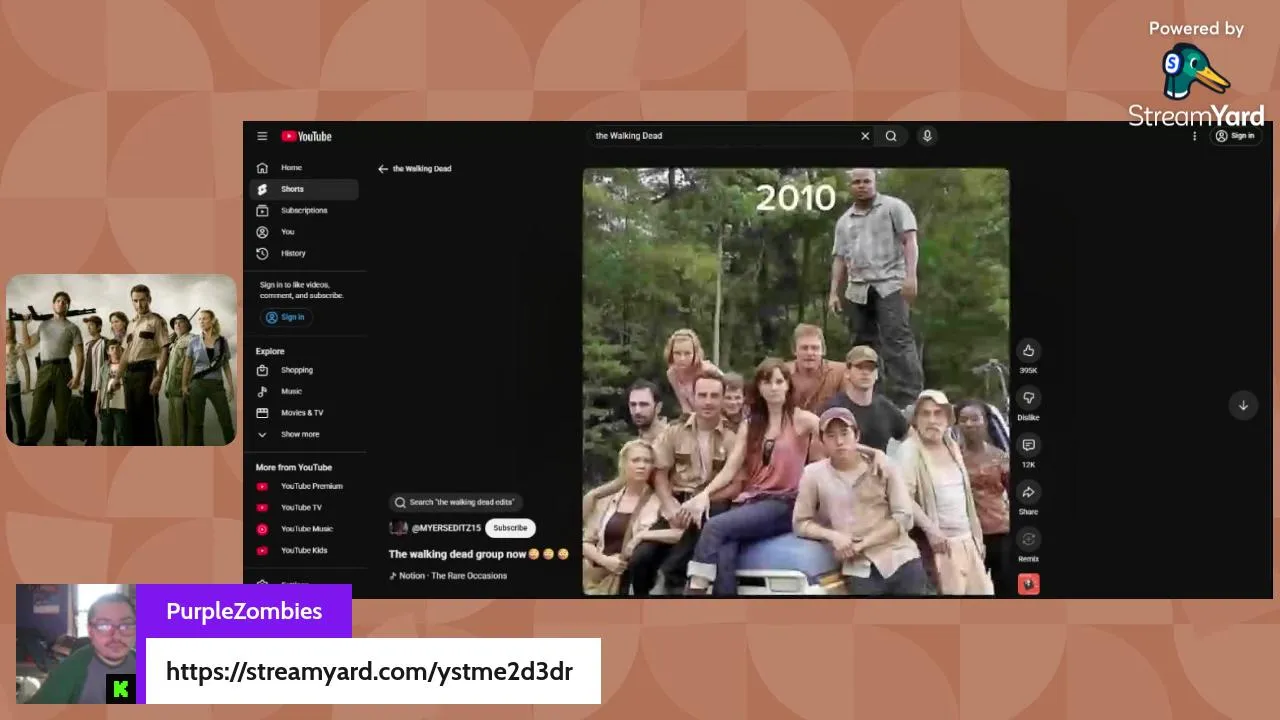Click the Walking Dead cast image overlay

[121, 359]
